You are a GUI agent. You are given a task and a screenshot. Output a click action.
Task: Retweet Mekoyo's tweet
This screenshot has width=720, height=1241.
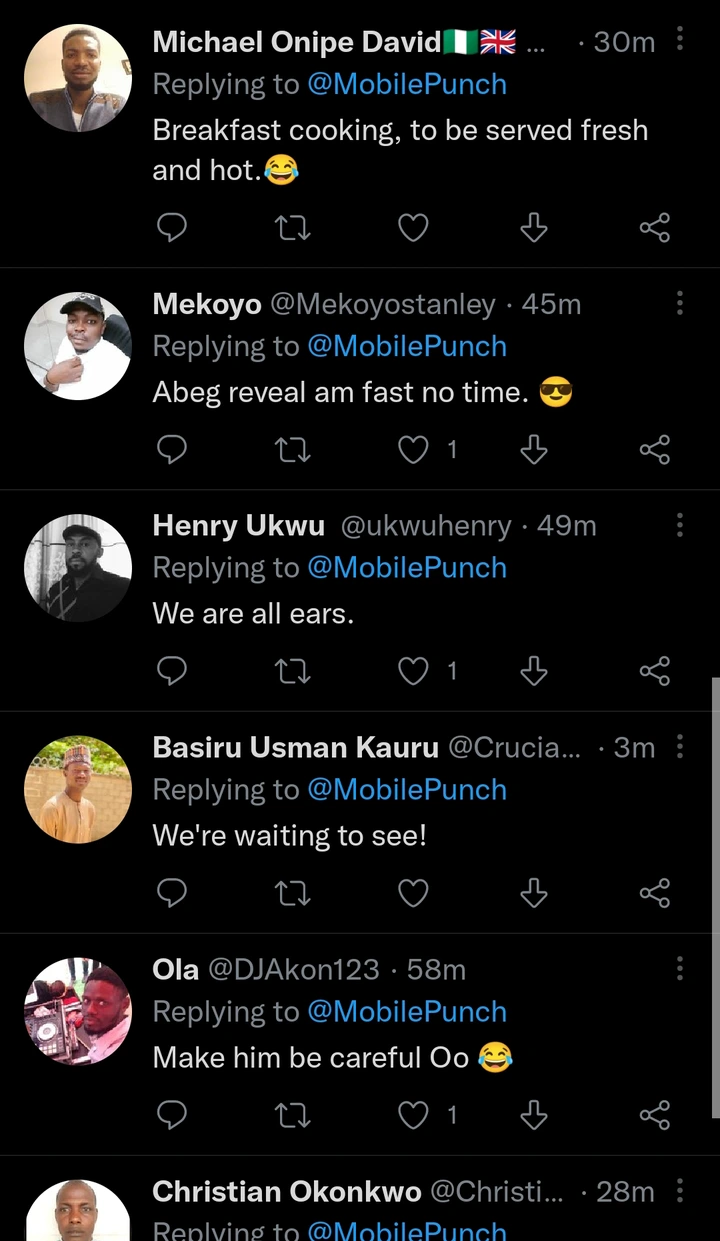292,451
